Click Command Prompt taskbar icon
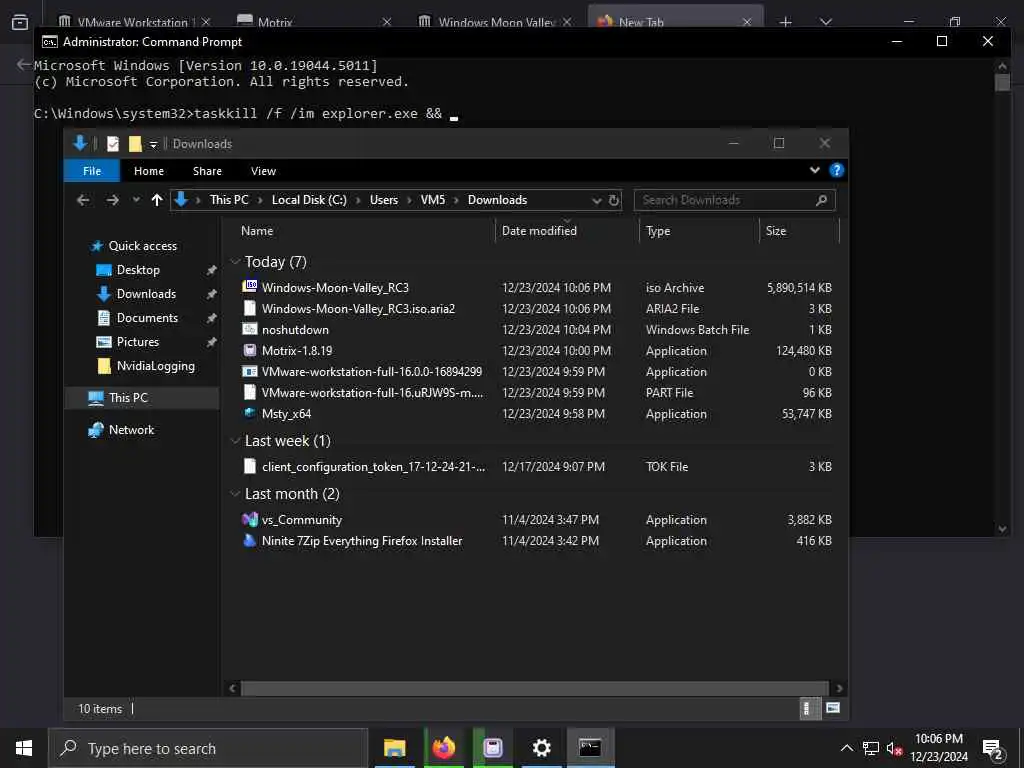1024x768 pixels. [590, 748]
